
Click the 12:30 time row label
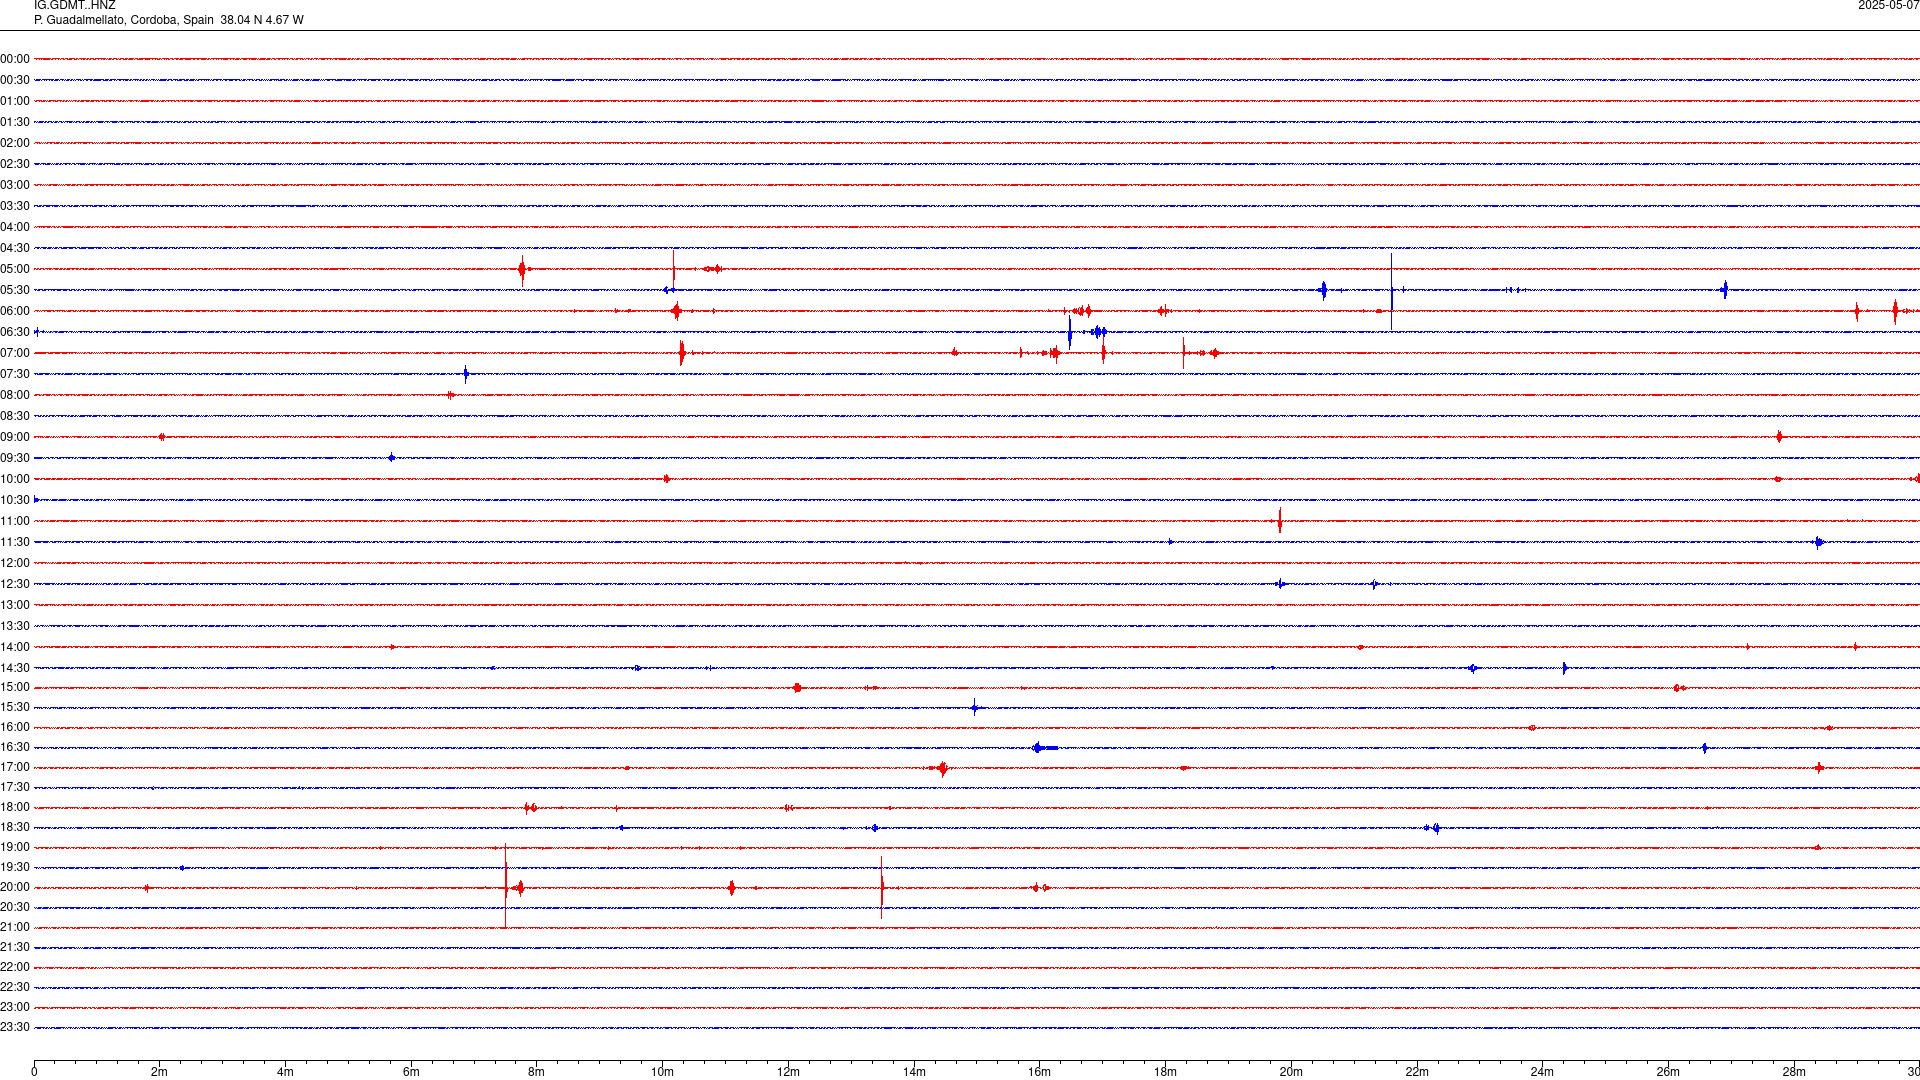point(15,584)
